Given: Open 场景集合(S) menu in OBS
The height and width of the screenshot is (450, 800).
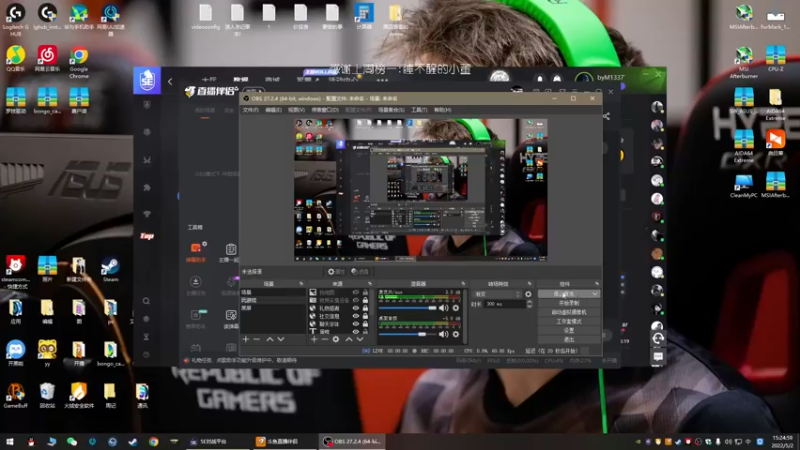Looking at the screenshot, I should pos(391,110).
